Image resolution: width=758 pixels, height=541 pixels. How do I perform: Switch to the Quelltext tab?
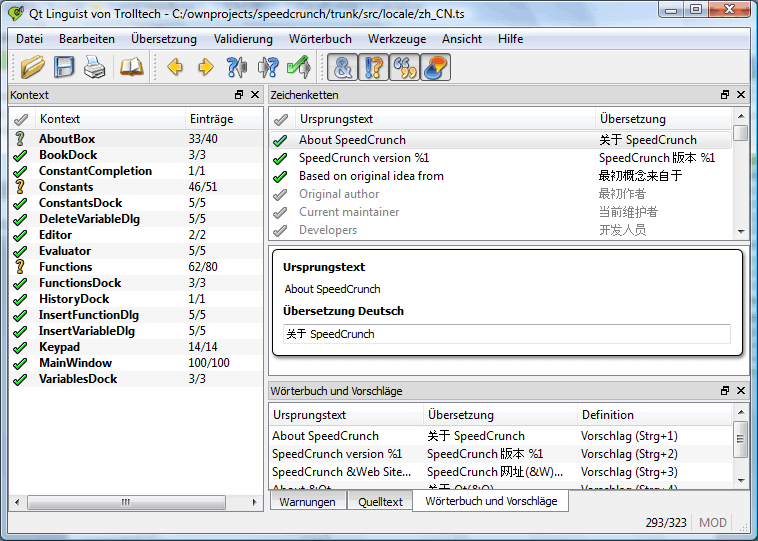click(x=380, y=502)
